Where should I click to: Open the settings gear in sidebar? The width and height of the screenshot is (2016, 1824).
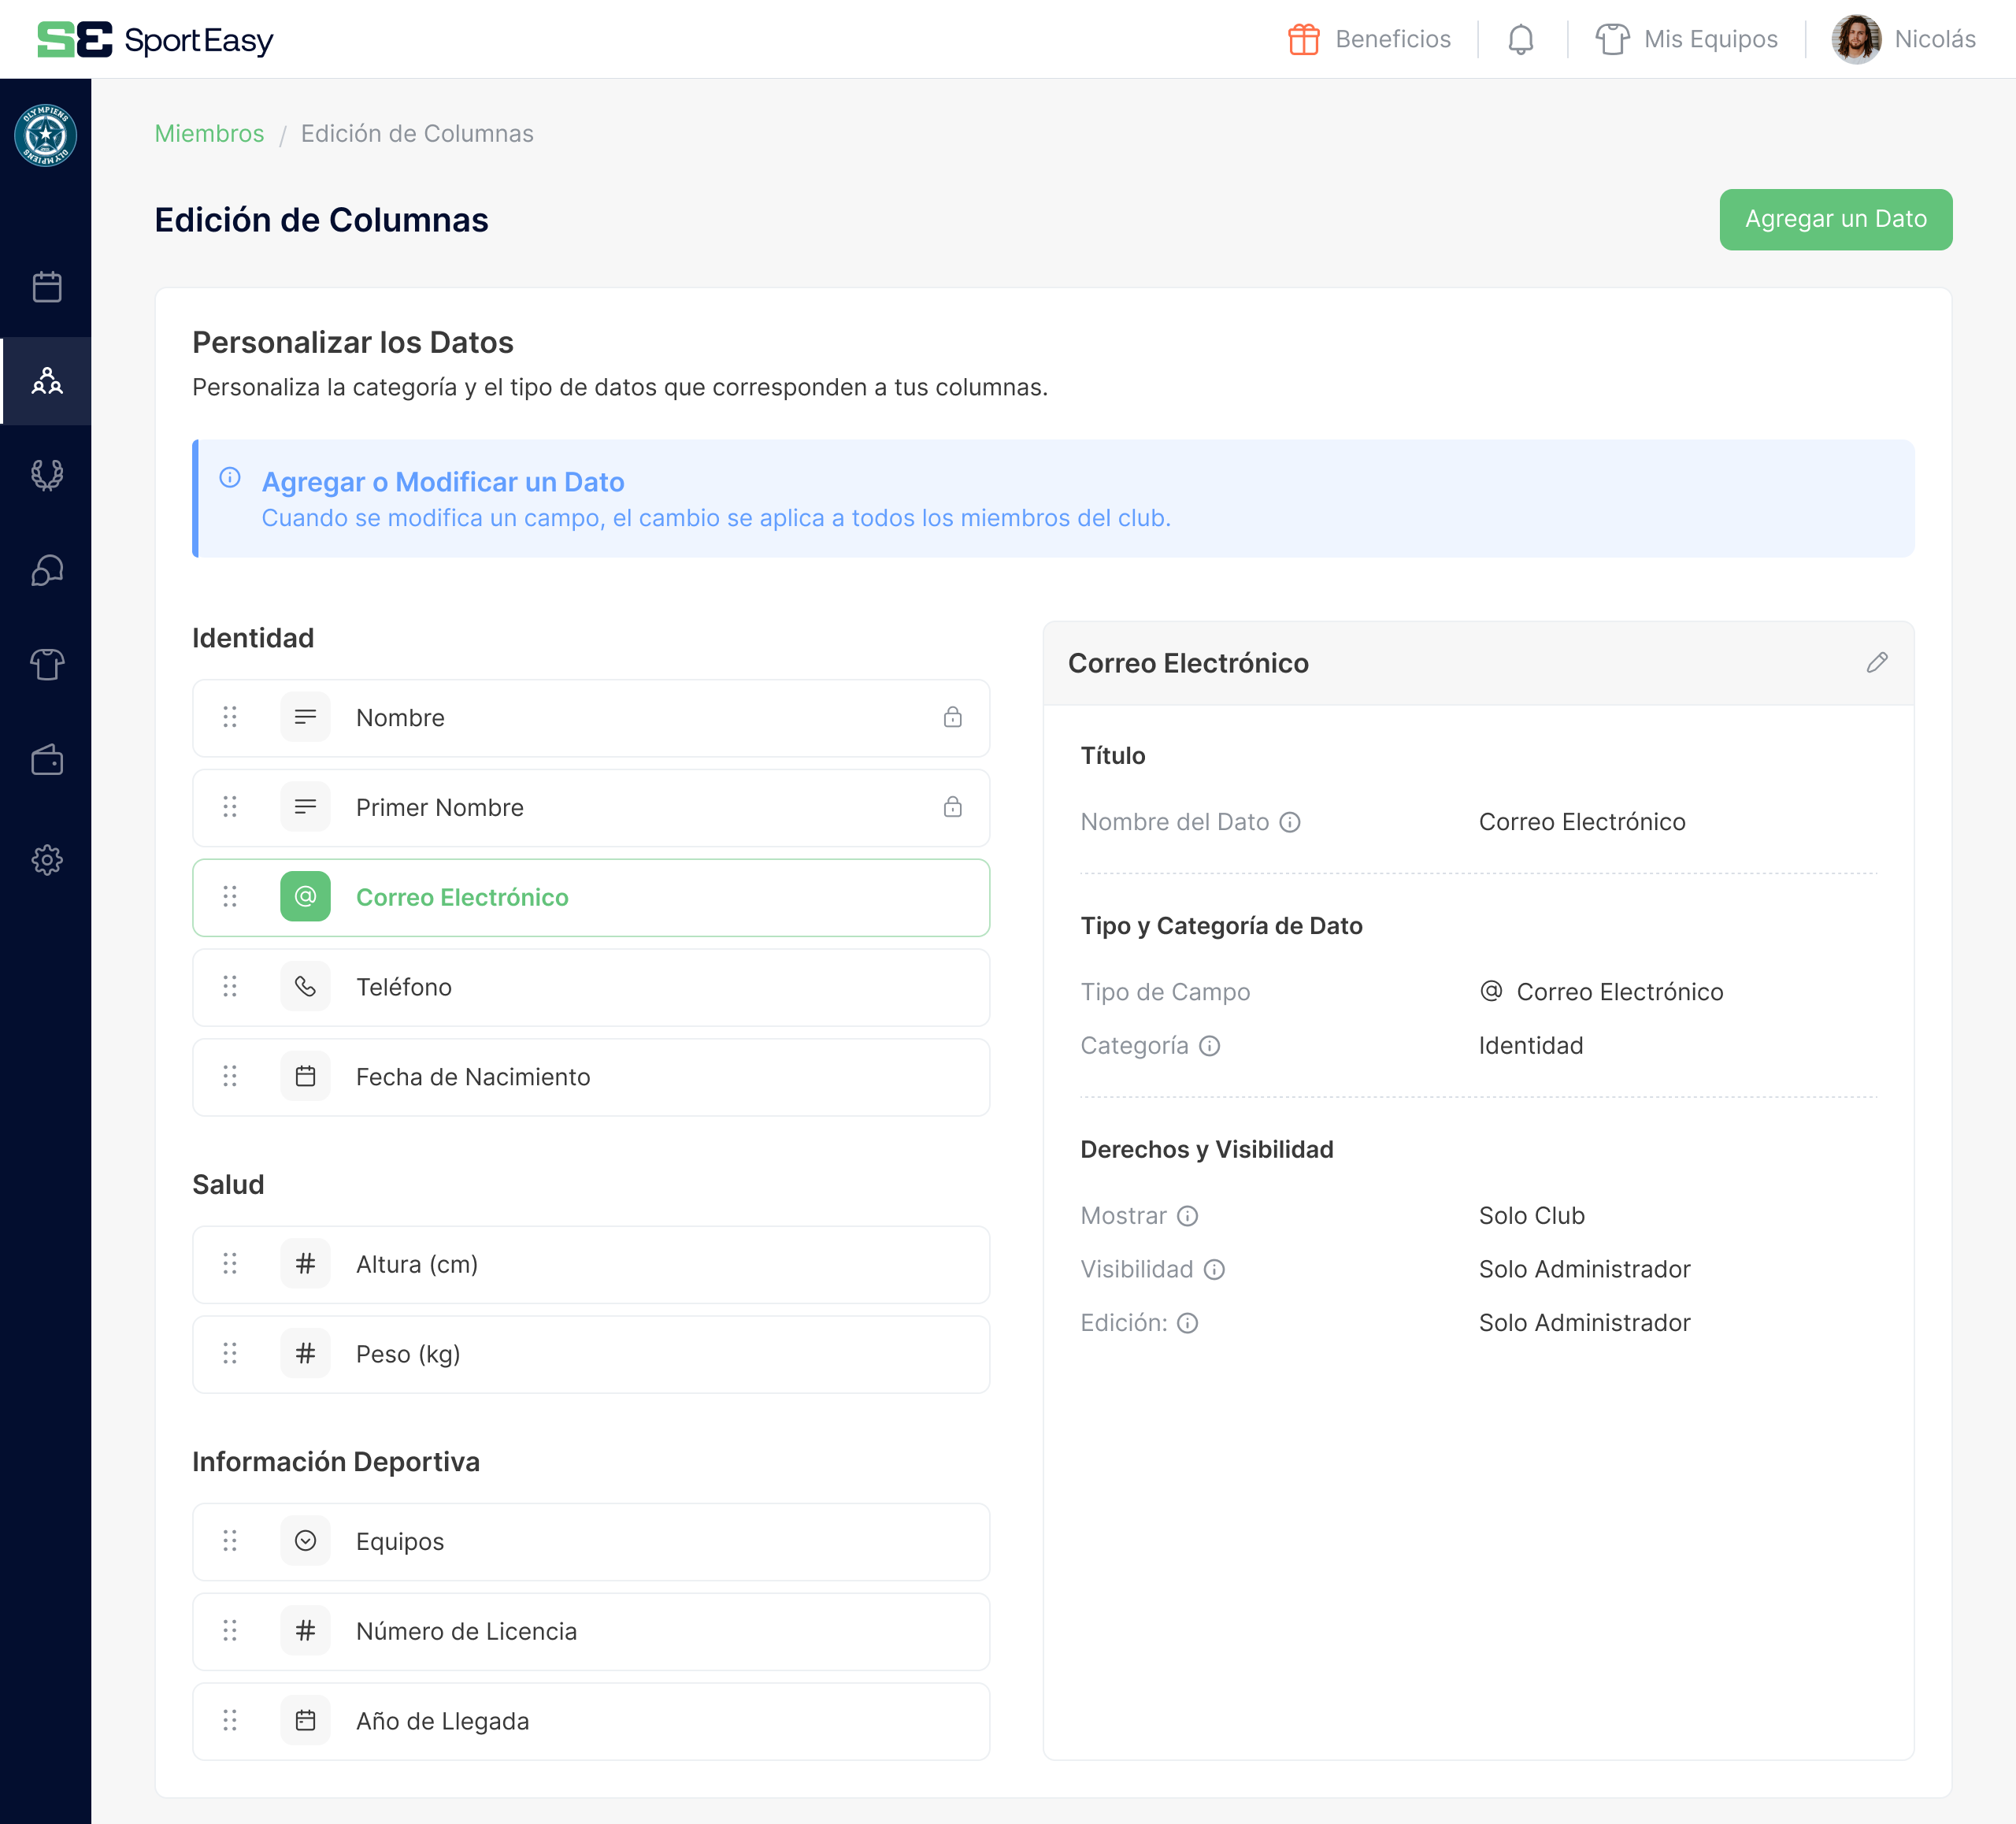(x=47, y=859)
